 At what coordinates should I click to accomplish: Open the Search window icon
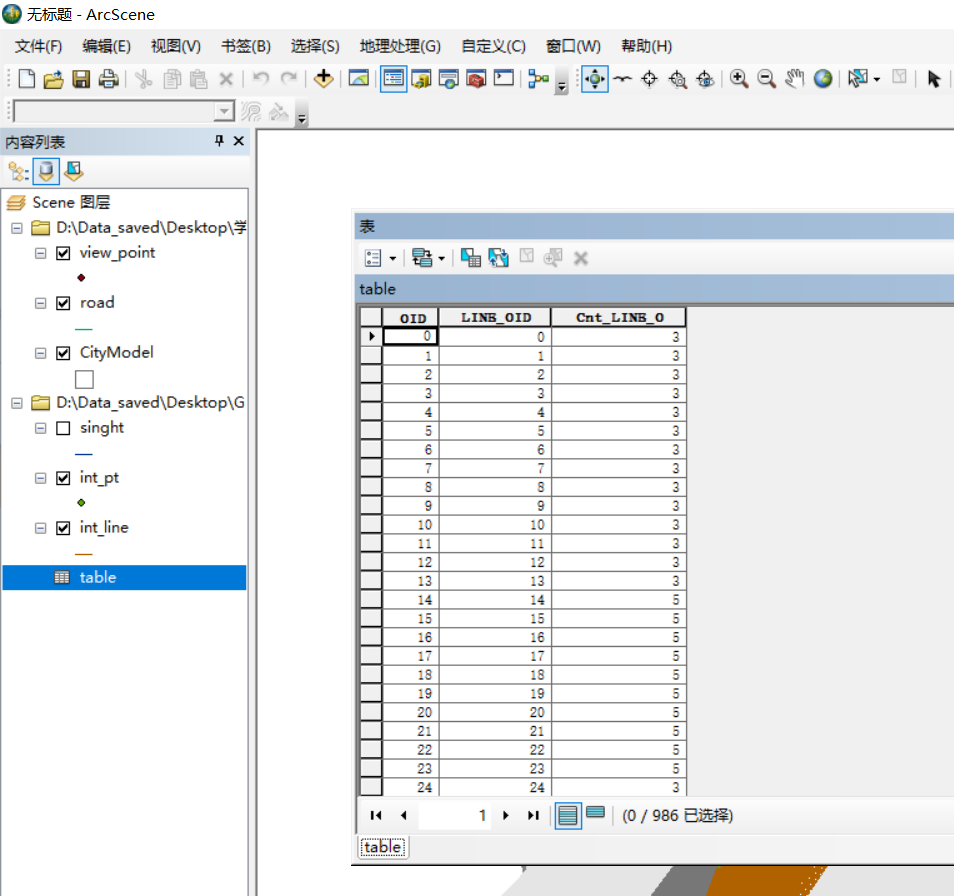pos(449,79)
